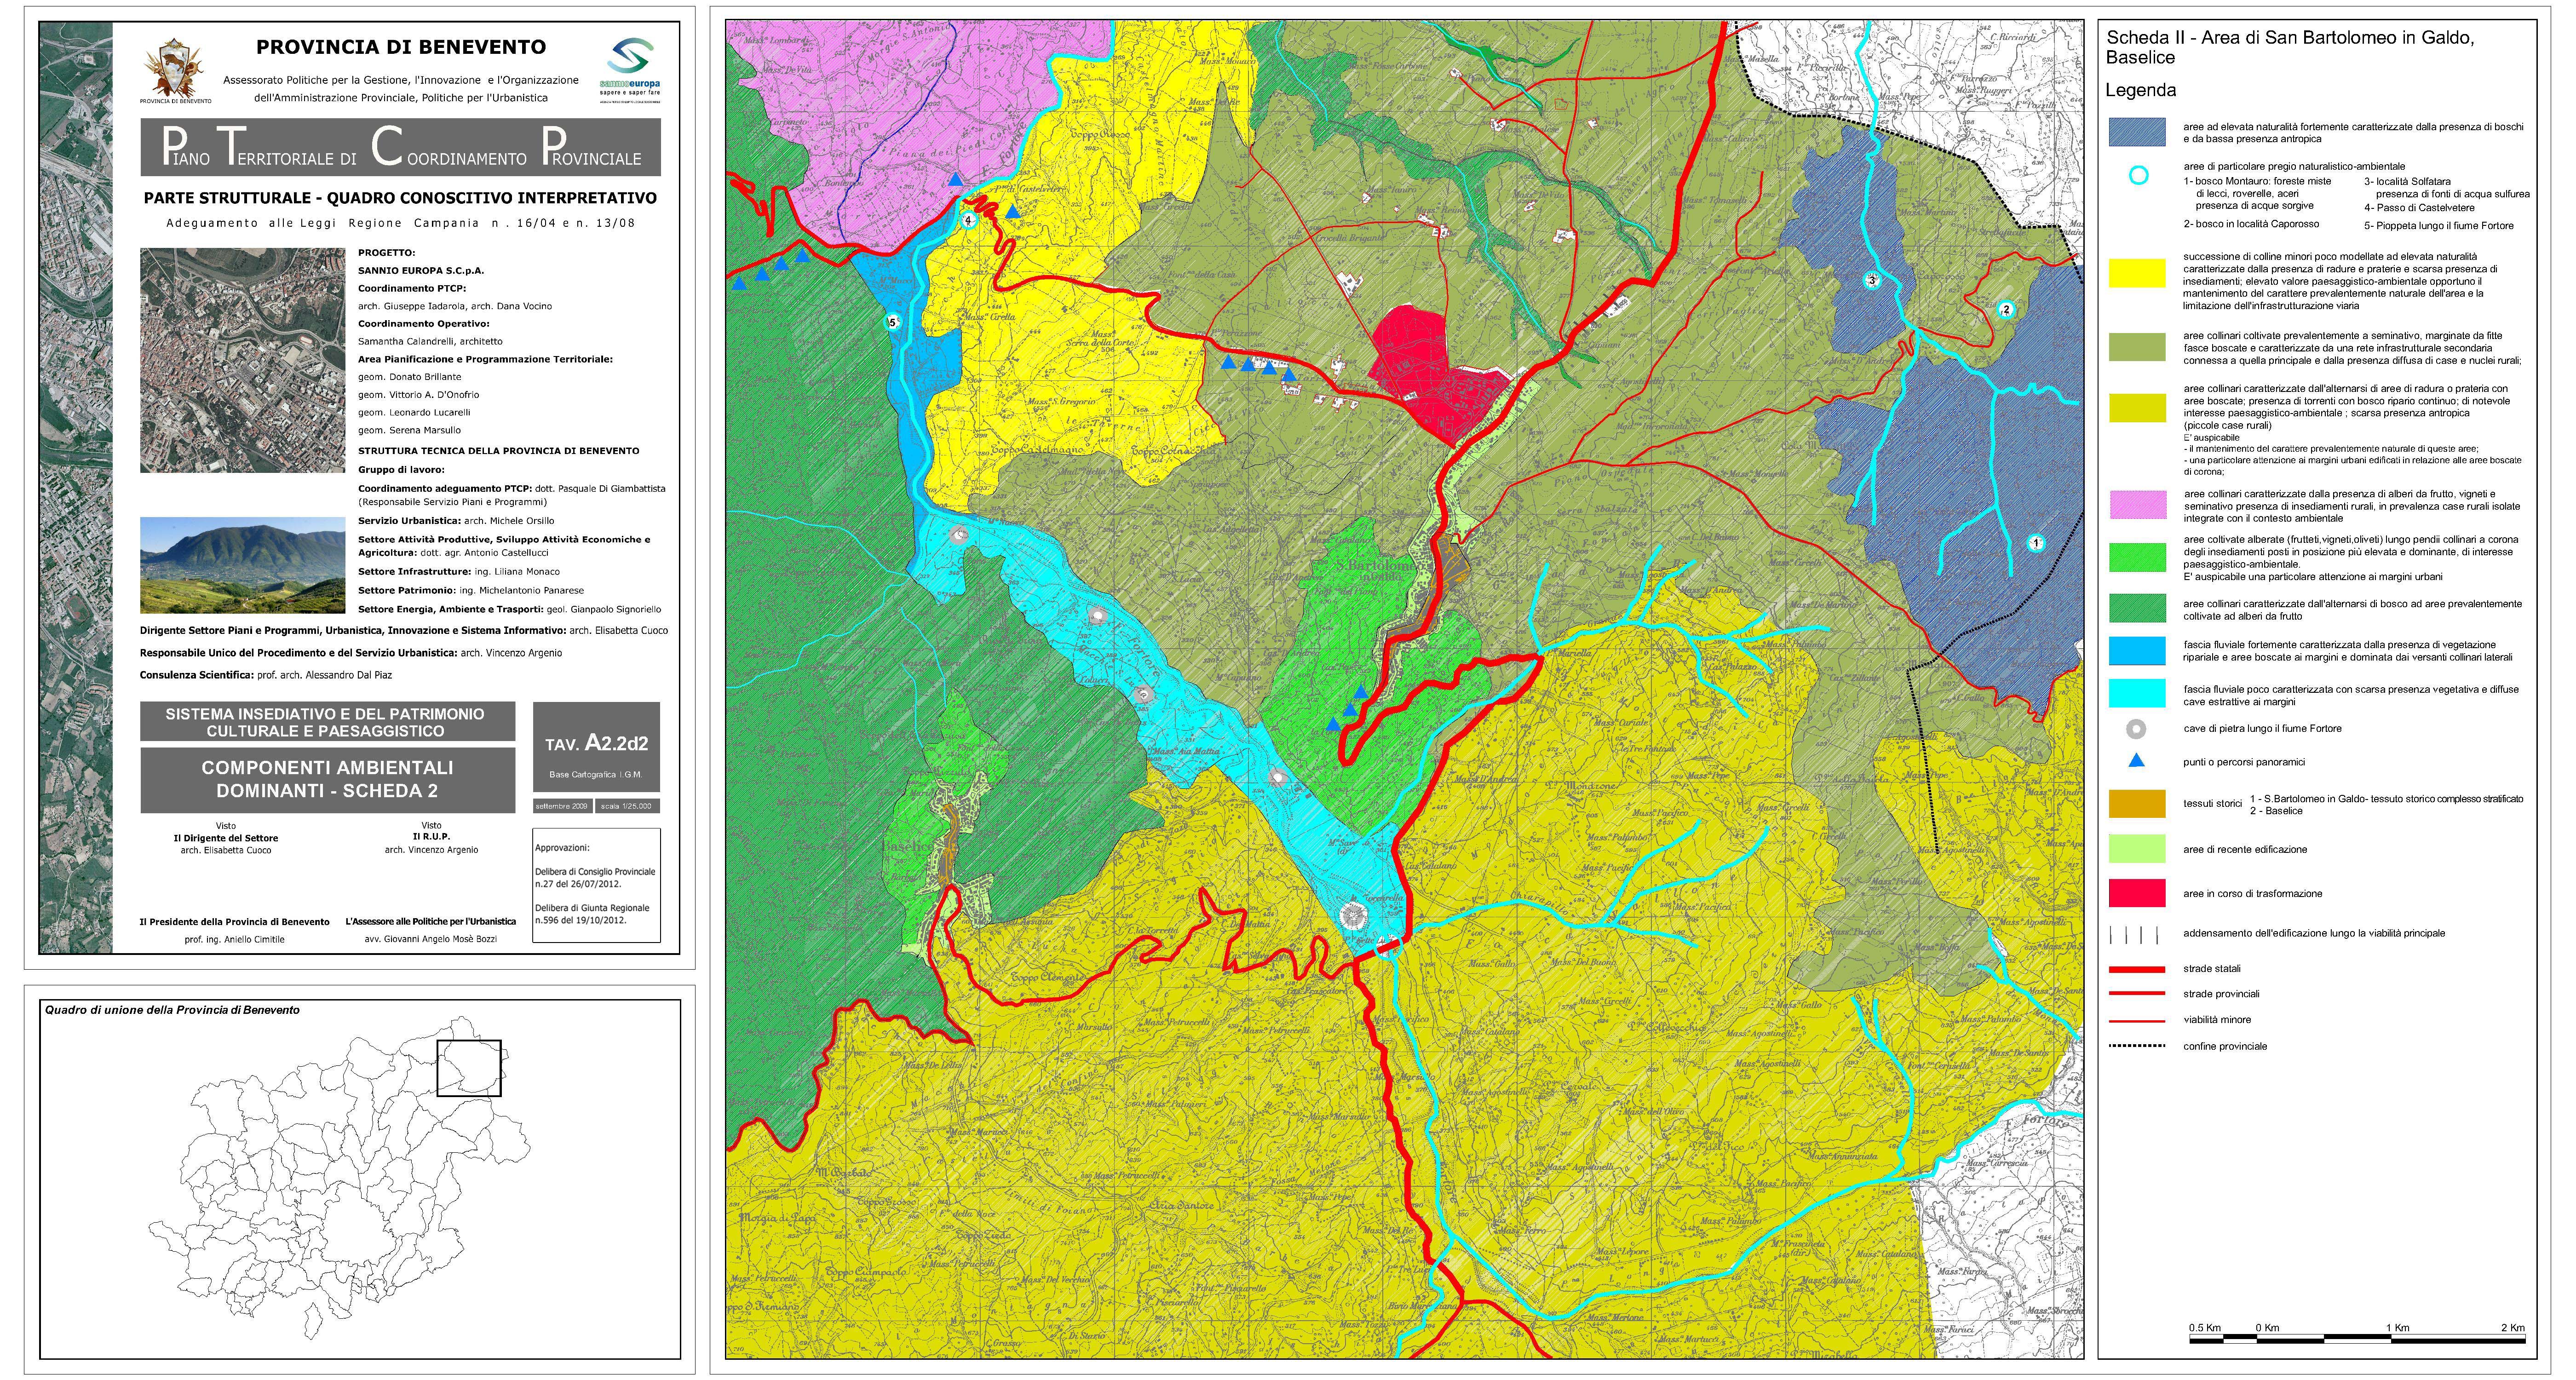
Task: Click the blue triangle just above marker 4
Action: [955, 179]
